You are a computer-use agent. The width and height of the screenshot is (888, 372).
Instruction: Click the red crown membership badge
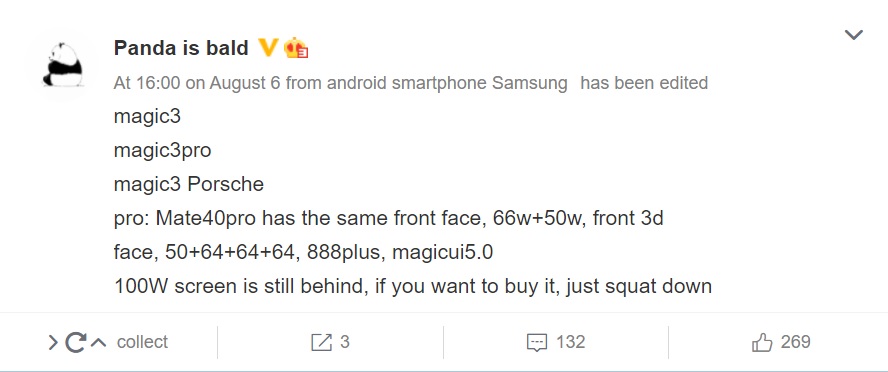[x=296, y=48]
